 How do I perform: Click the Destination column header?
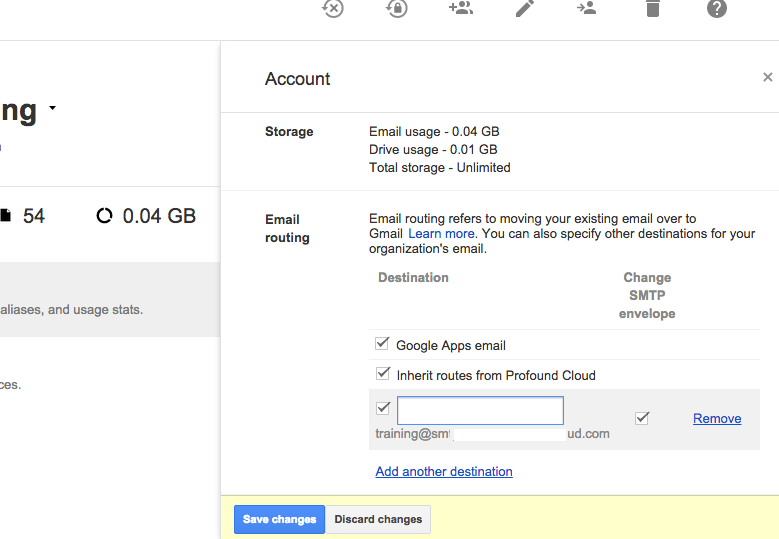[413, 277]
